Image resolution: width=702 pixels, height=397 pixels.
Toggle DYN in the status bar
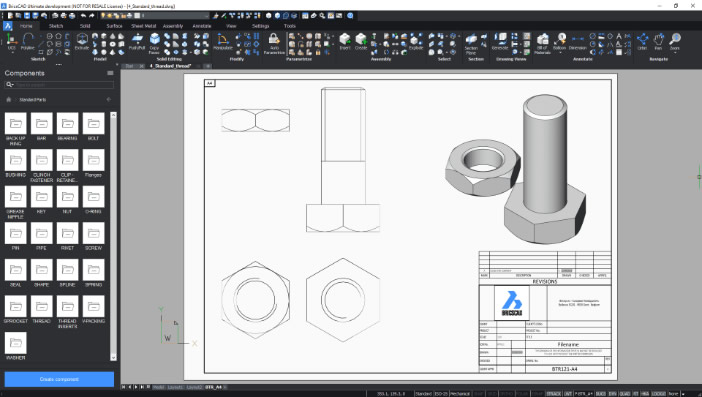612,394
